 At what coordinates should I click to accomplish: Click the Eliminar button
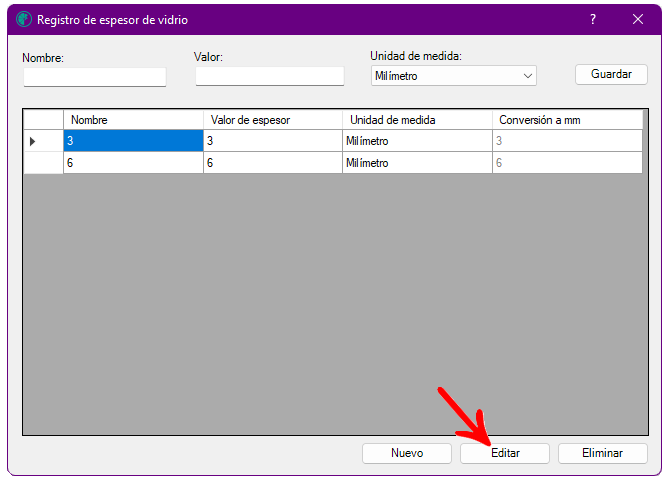click(x=603, y=453)
